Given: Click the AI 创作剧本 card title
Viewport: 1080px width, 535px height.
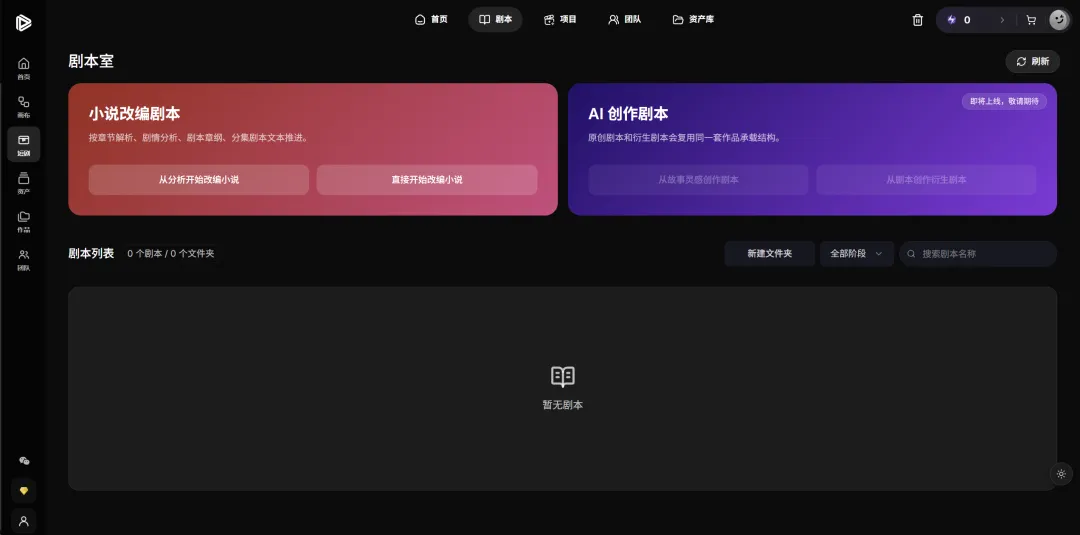Looking at the screenshot, I should pyautogui.click(x=628, y=114).
